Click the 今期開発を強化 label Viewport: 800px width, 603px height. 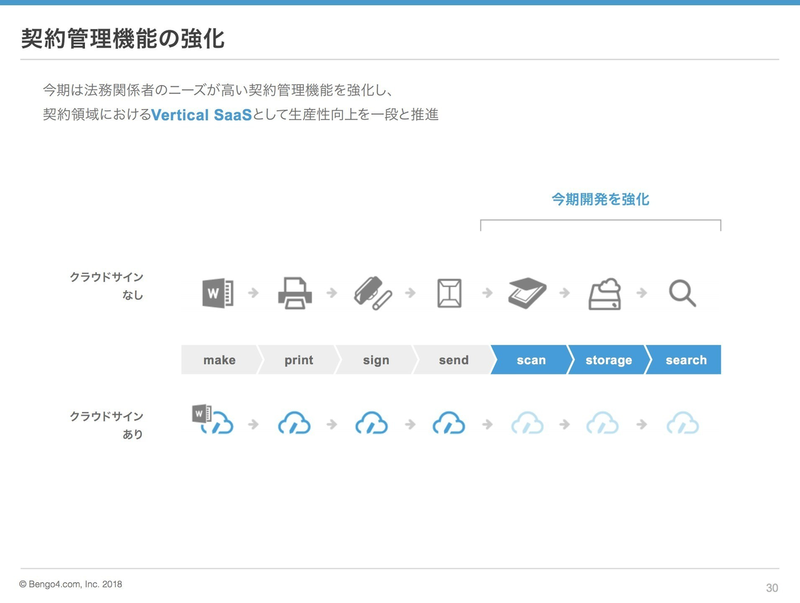[x=600, y=199]
